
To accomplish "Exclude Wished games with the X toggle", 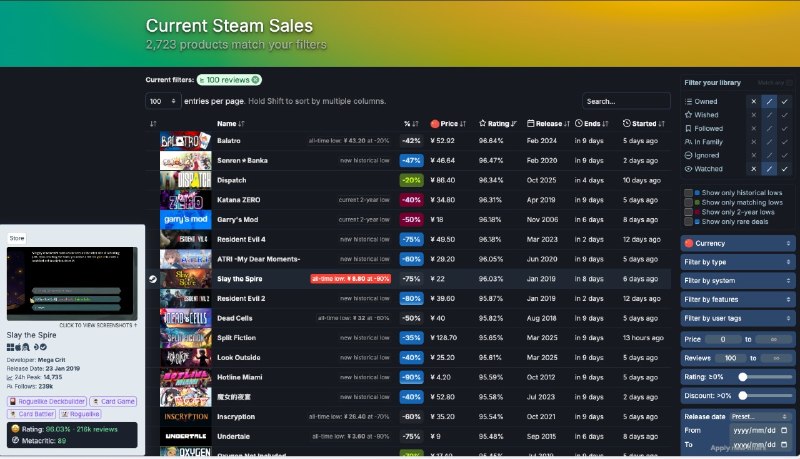I will click(x=754, y=115).
